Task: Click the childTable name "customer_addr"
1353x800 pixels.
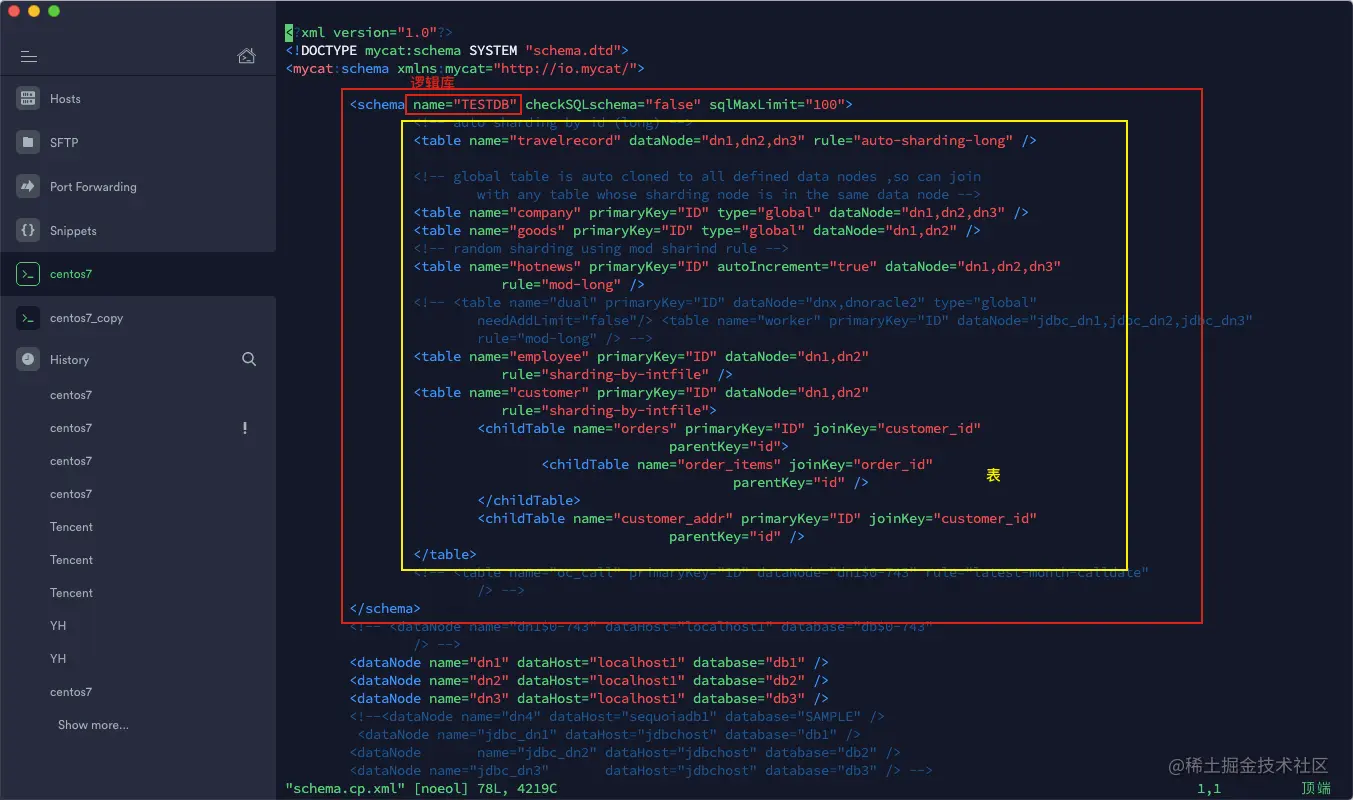Action: click(x=677, y=518)
